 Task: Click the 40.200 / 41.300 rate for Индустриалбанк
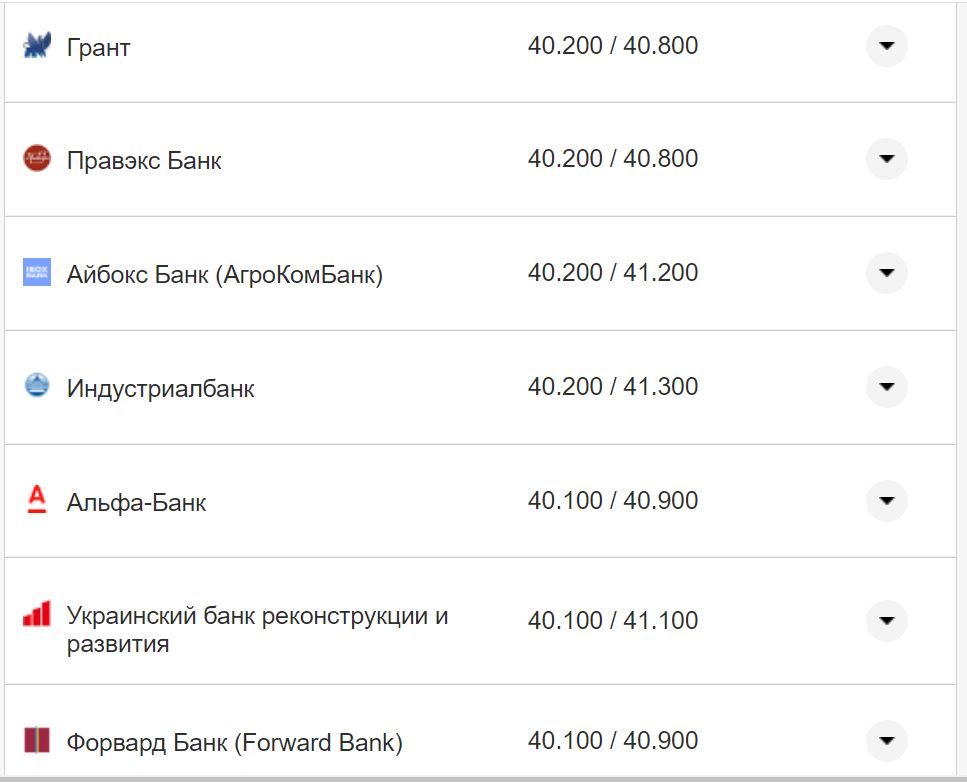(614, 386)
